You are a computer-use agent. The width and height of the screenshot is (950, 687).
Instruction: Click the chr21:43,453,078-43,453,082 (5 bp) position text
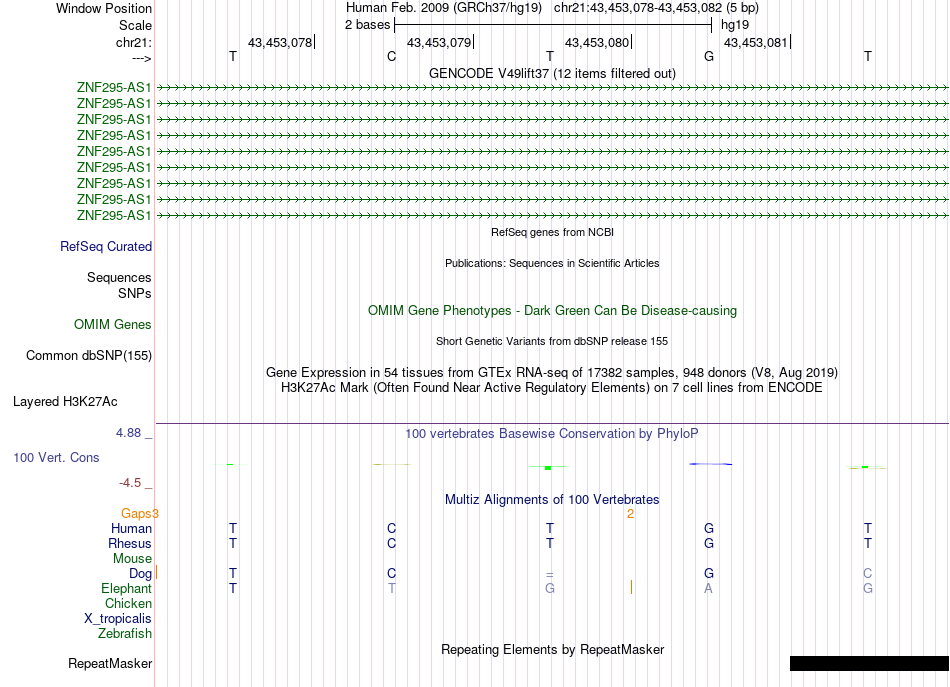coord(656,8)
